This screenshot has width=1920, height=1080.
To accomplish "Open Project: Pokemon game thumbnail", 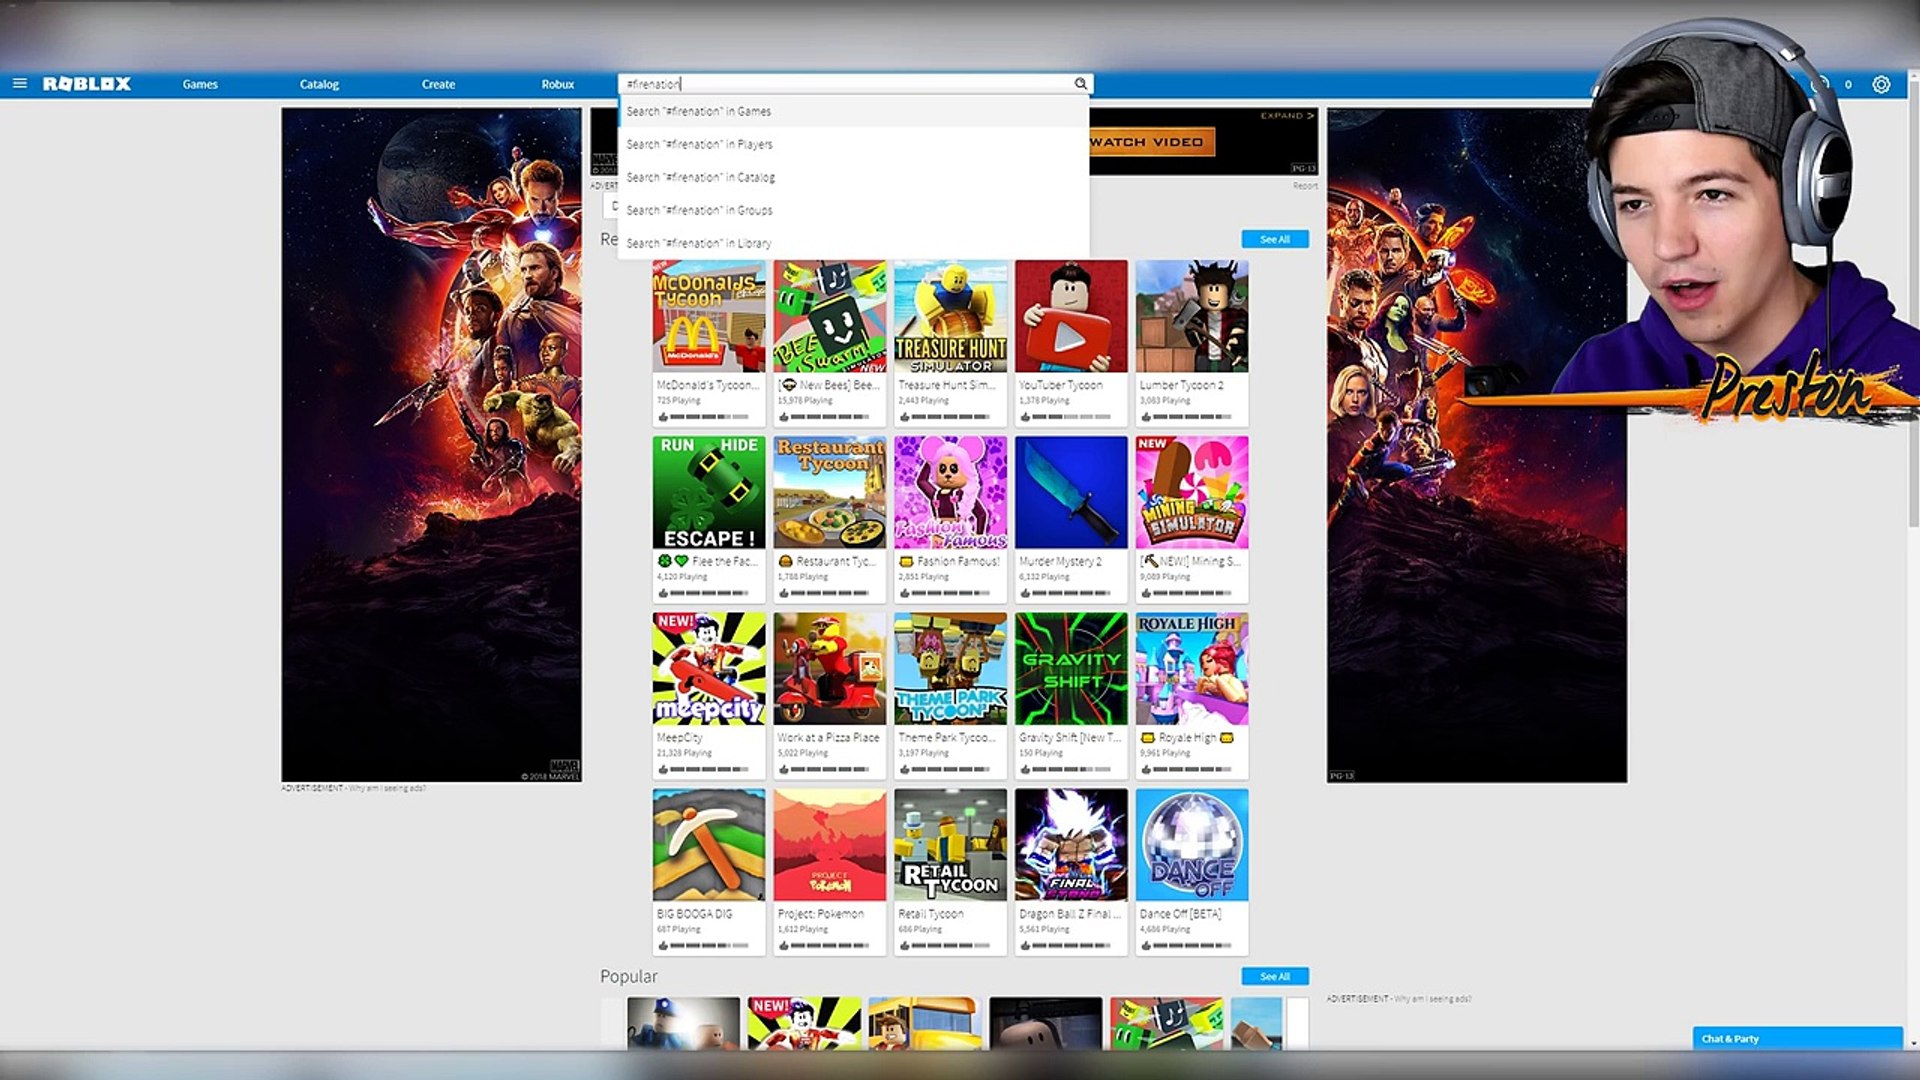I will click(x=830, y=845).
